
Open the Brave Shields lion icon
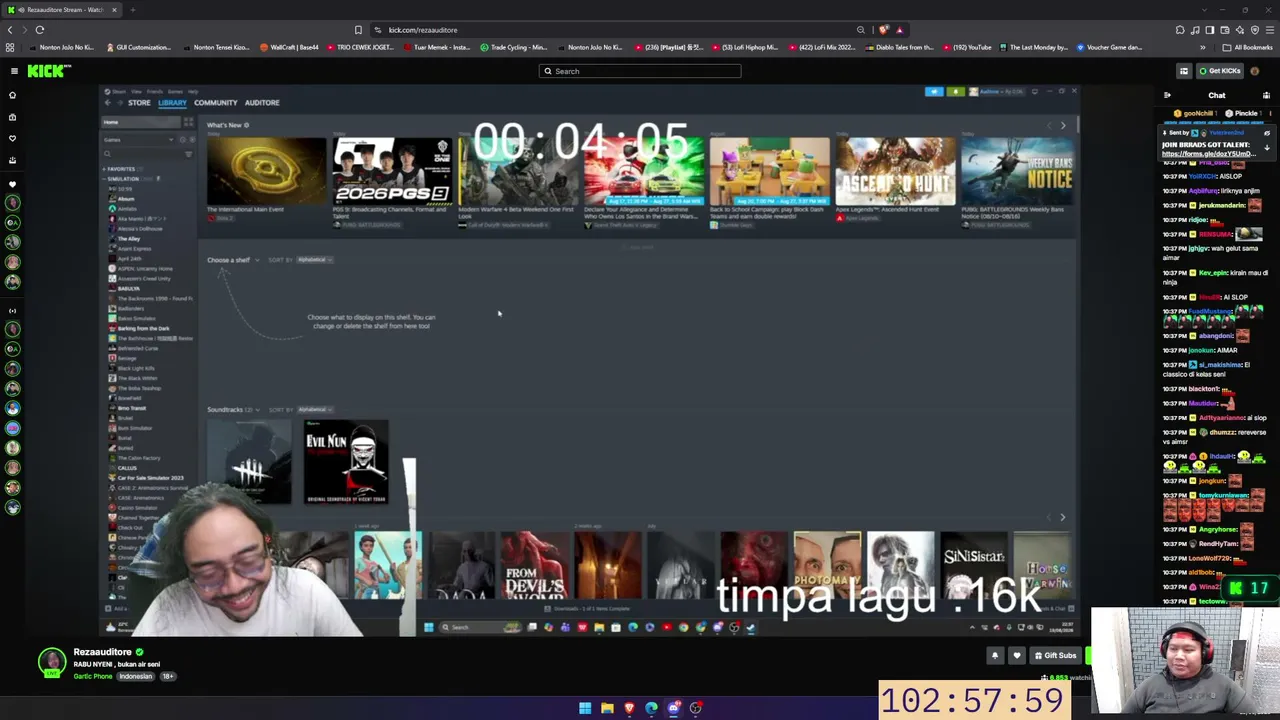tap(884, 30)
